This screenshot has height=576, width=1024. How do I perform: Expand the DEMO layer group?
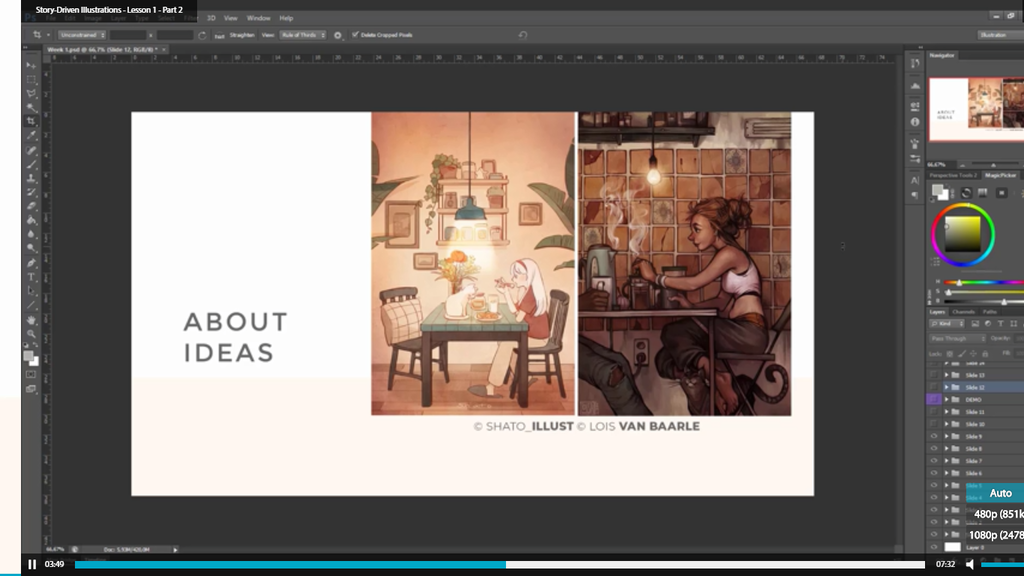tap(946, 400)
